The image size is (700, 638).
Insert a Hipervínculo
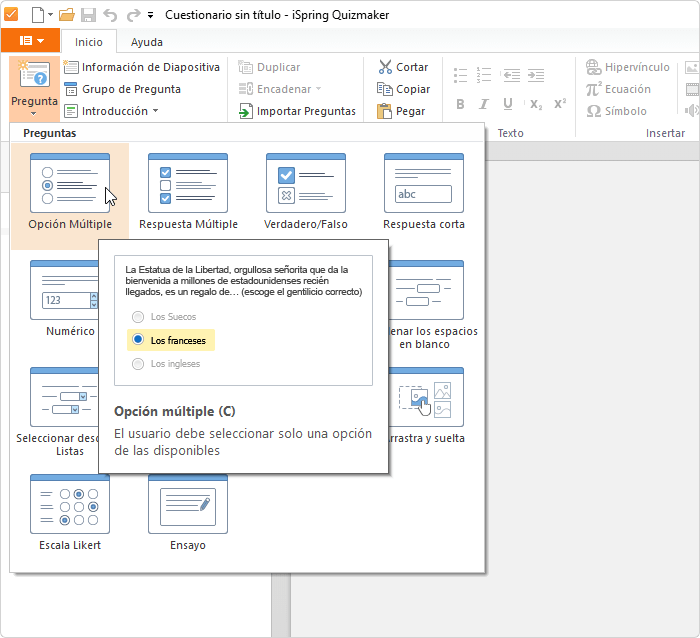628,67
